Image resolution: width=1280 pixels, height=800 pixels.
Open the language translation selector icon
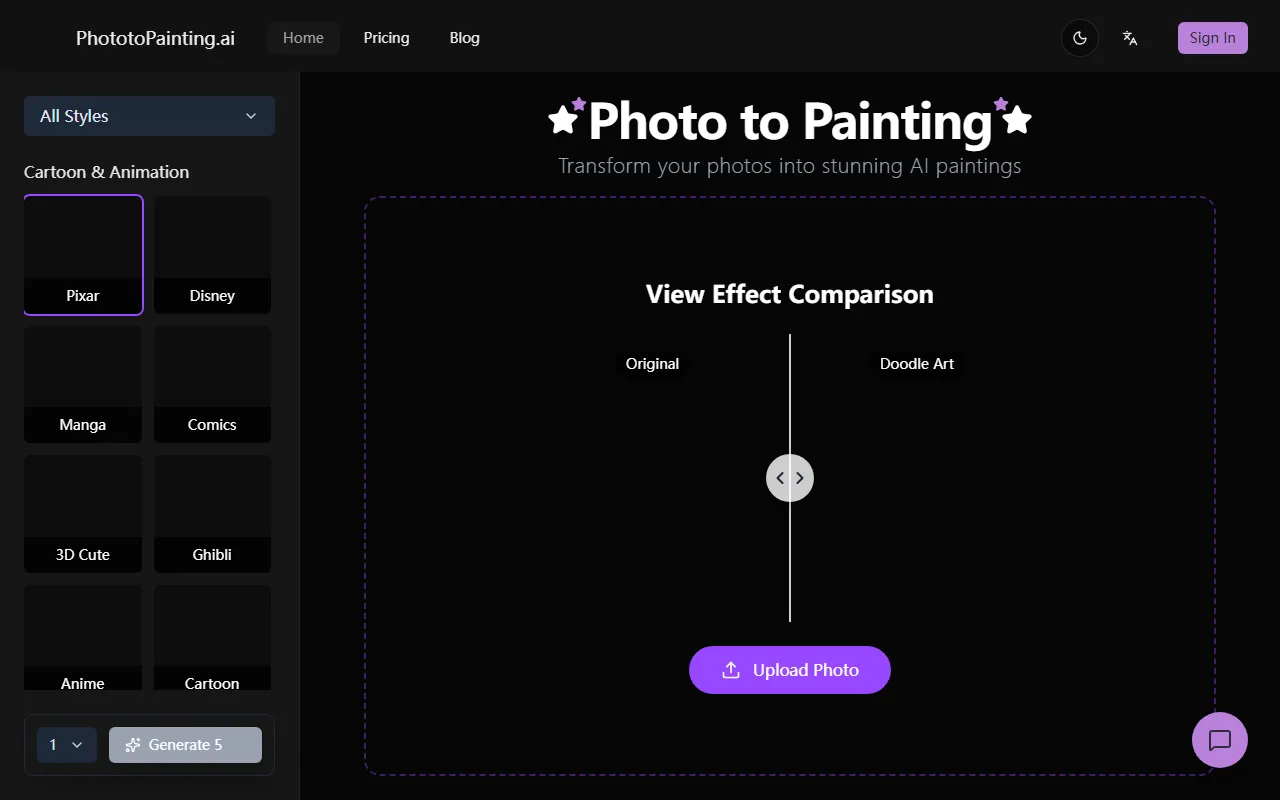[1130, 38]
